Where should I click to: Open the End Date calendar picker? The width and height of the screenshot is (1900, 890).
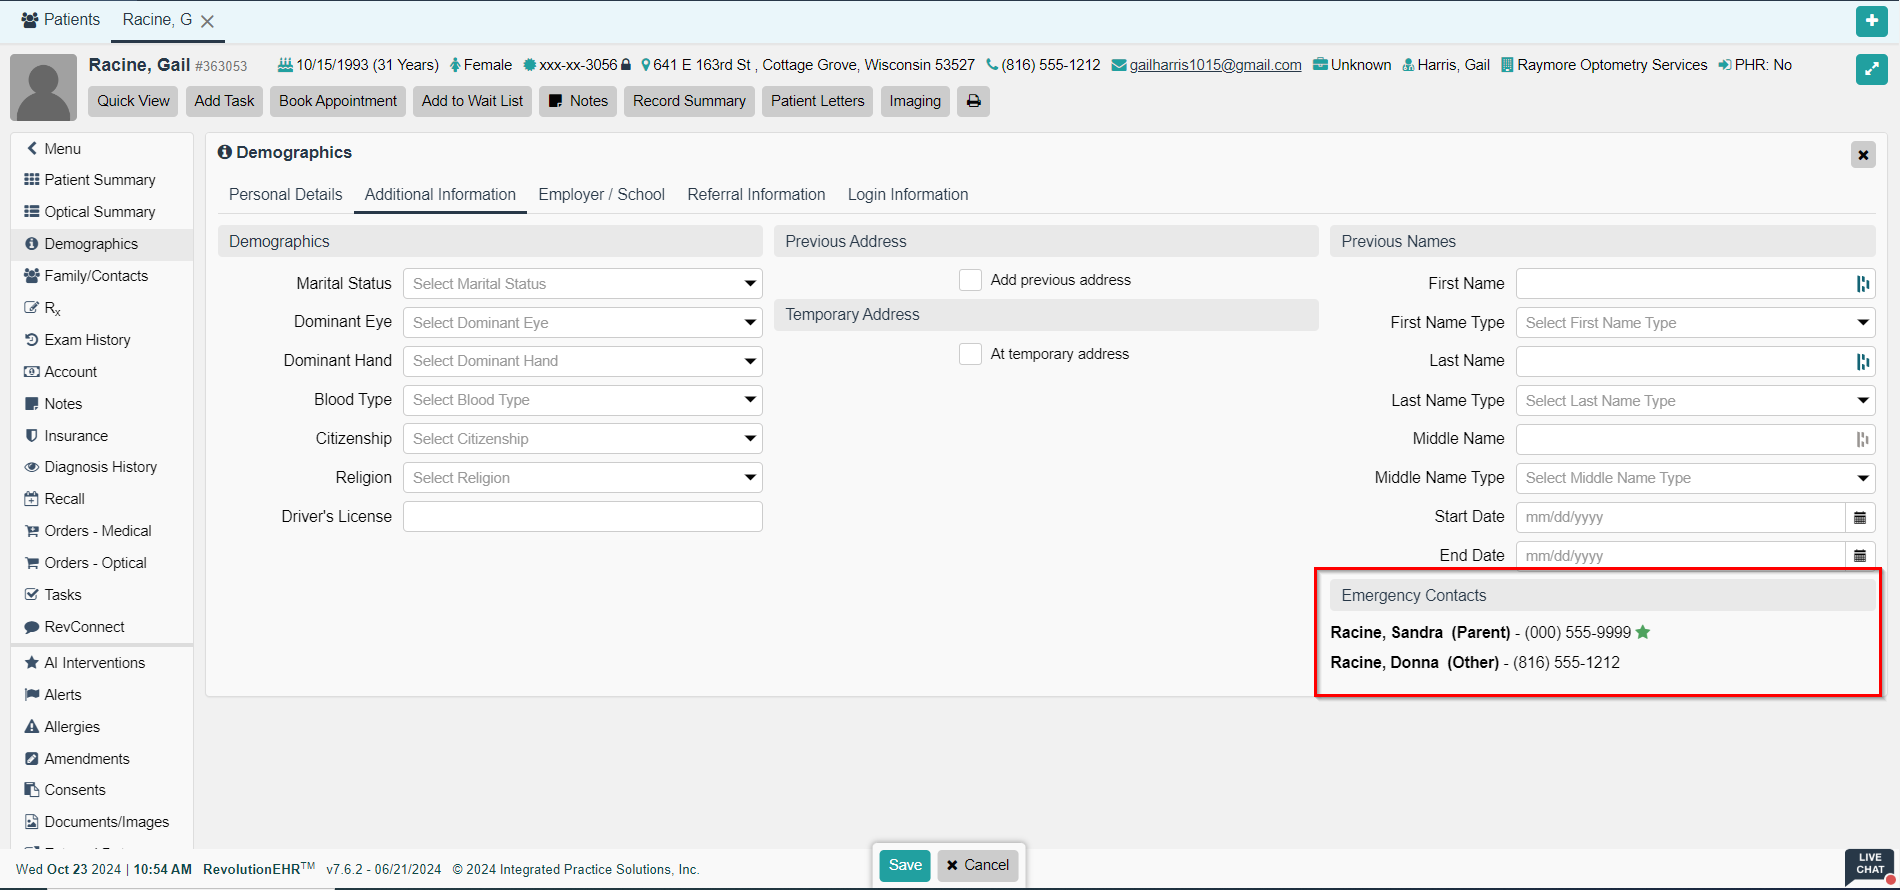point(1860,555)
